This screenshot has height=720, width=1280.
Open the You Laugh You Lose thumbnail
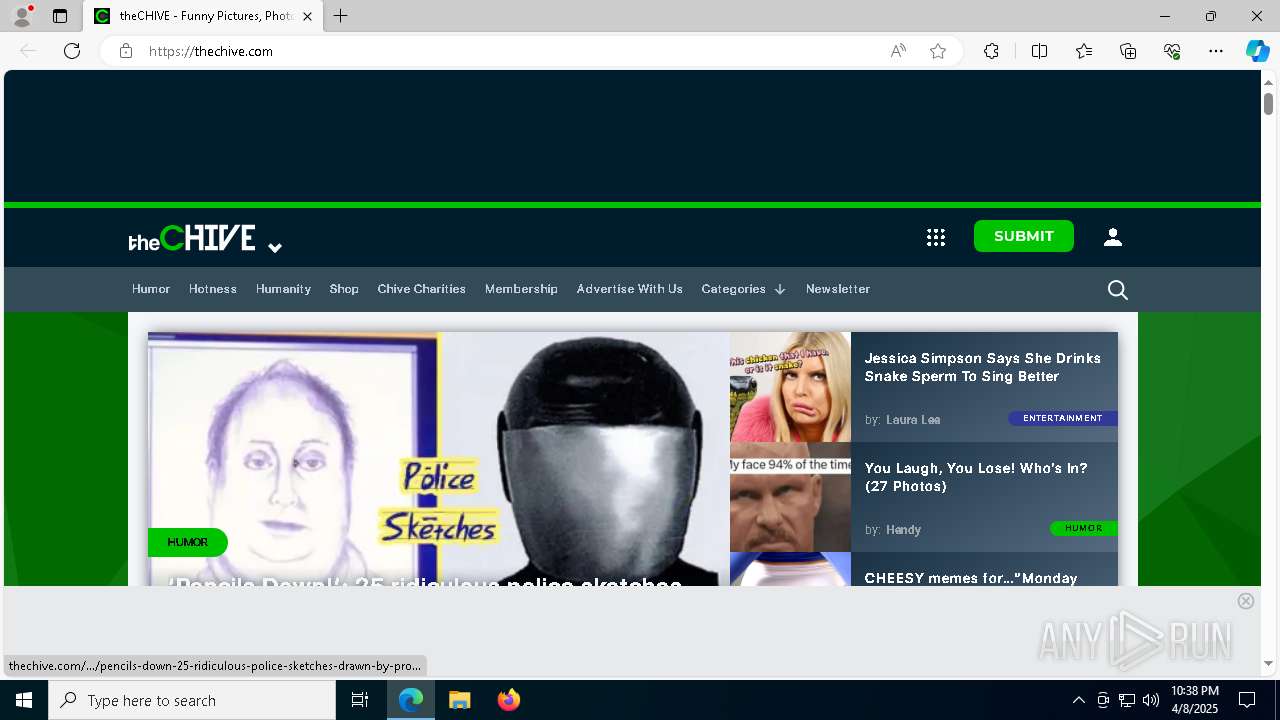tap(790, 497)
